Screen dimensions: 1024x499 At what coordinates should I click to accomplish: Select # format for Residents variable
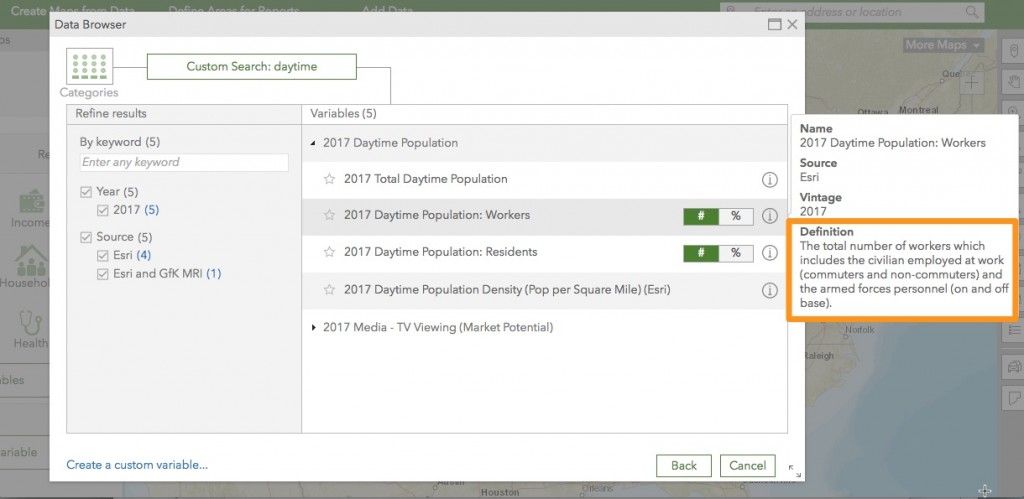pos(701,253)
